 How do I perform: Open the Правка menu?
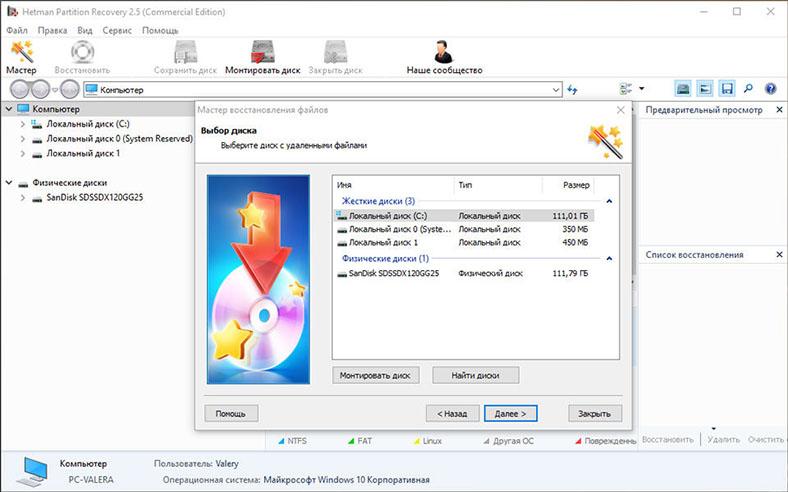pos(52,30)
